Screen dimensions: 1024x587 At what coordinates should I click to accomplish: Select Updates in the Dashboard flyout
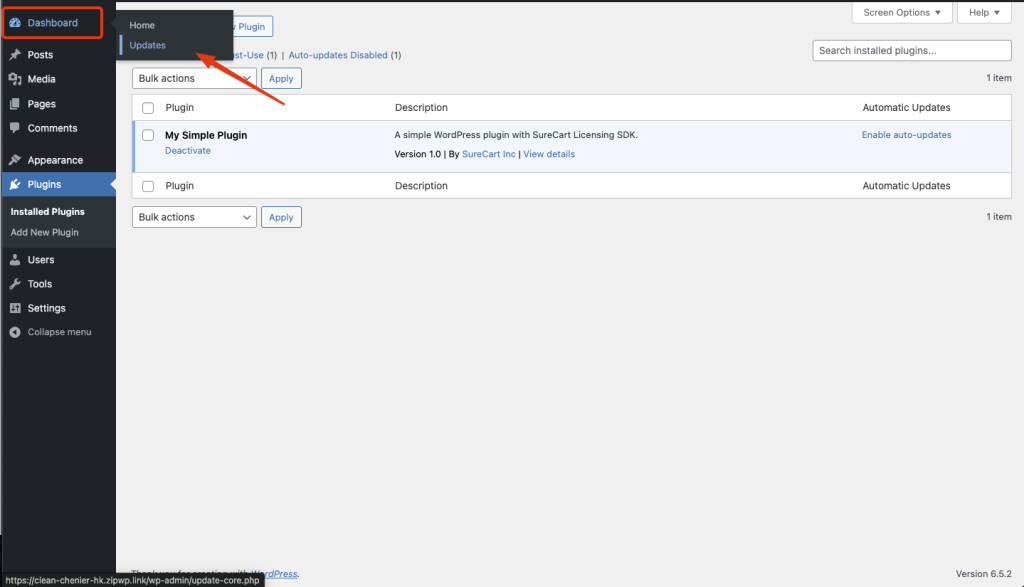tap(148, 45)
